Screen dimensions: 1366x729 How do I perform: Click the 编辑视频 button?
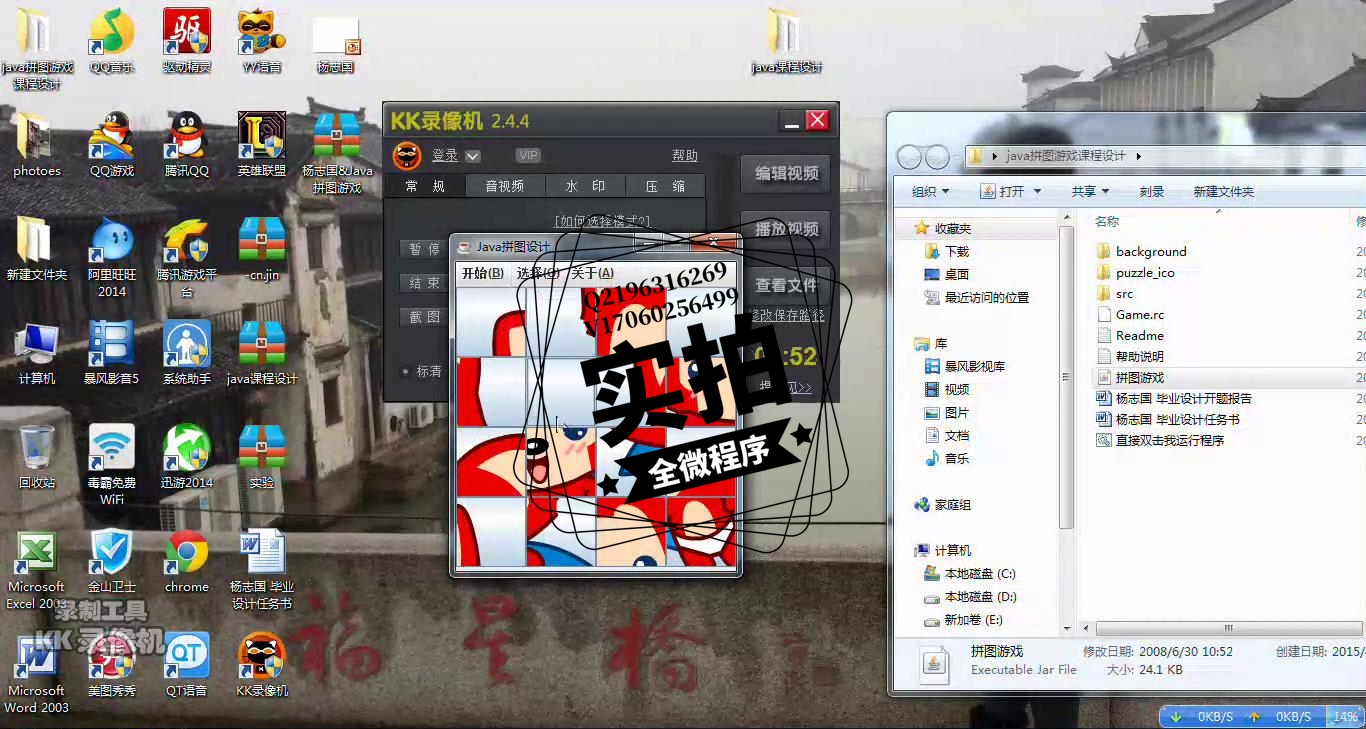[787, 173]
